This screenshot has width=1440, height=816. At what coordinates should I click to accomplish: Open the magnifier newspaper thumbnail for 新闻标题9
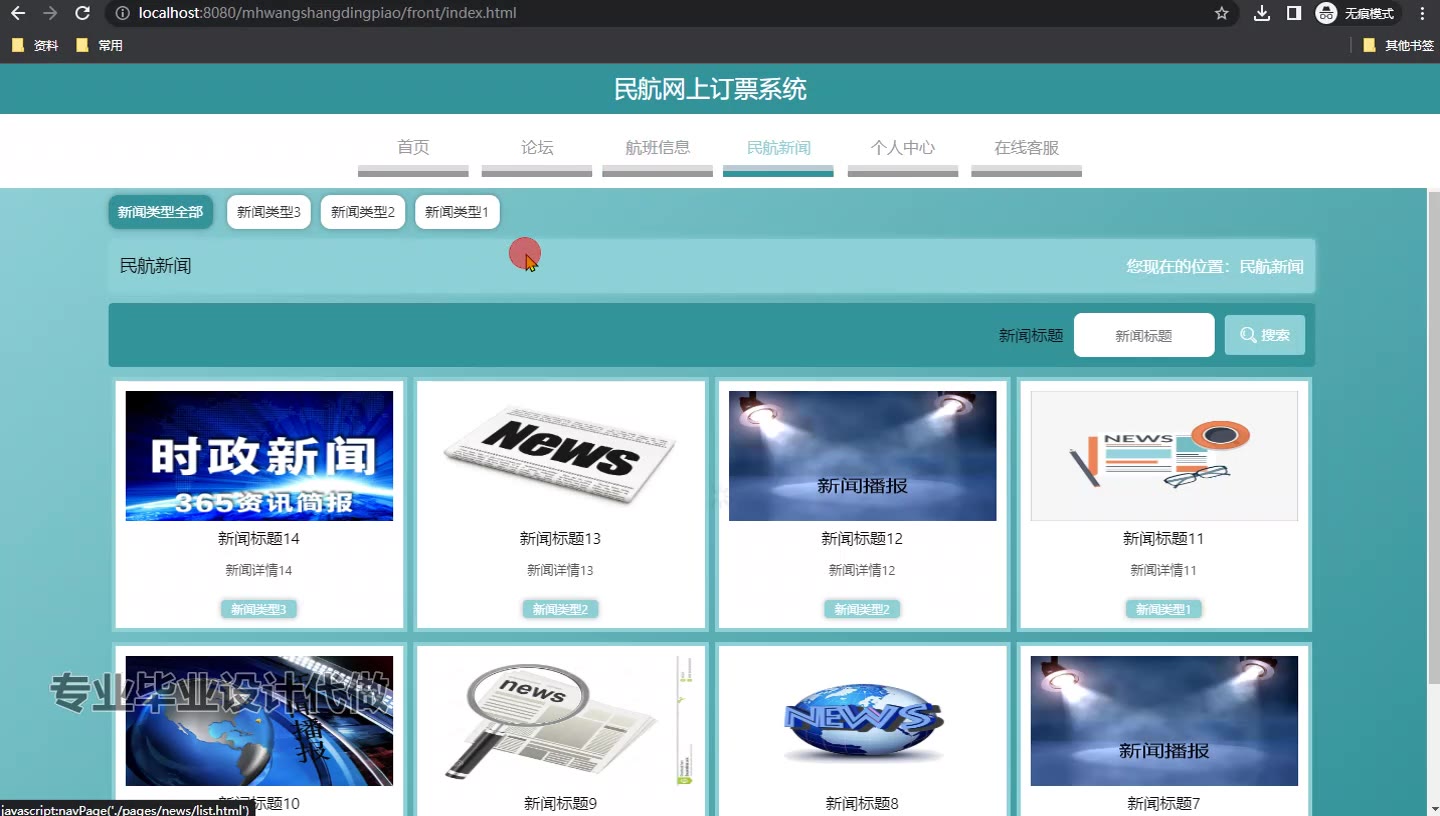[560, 721]
